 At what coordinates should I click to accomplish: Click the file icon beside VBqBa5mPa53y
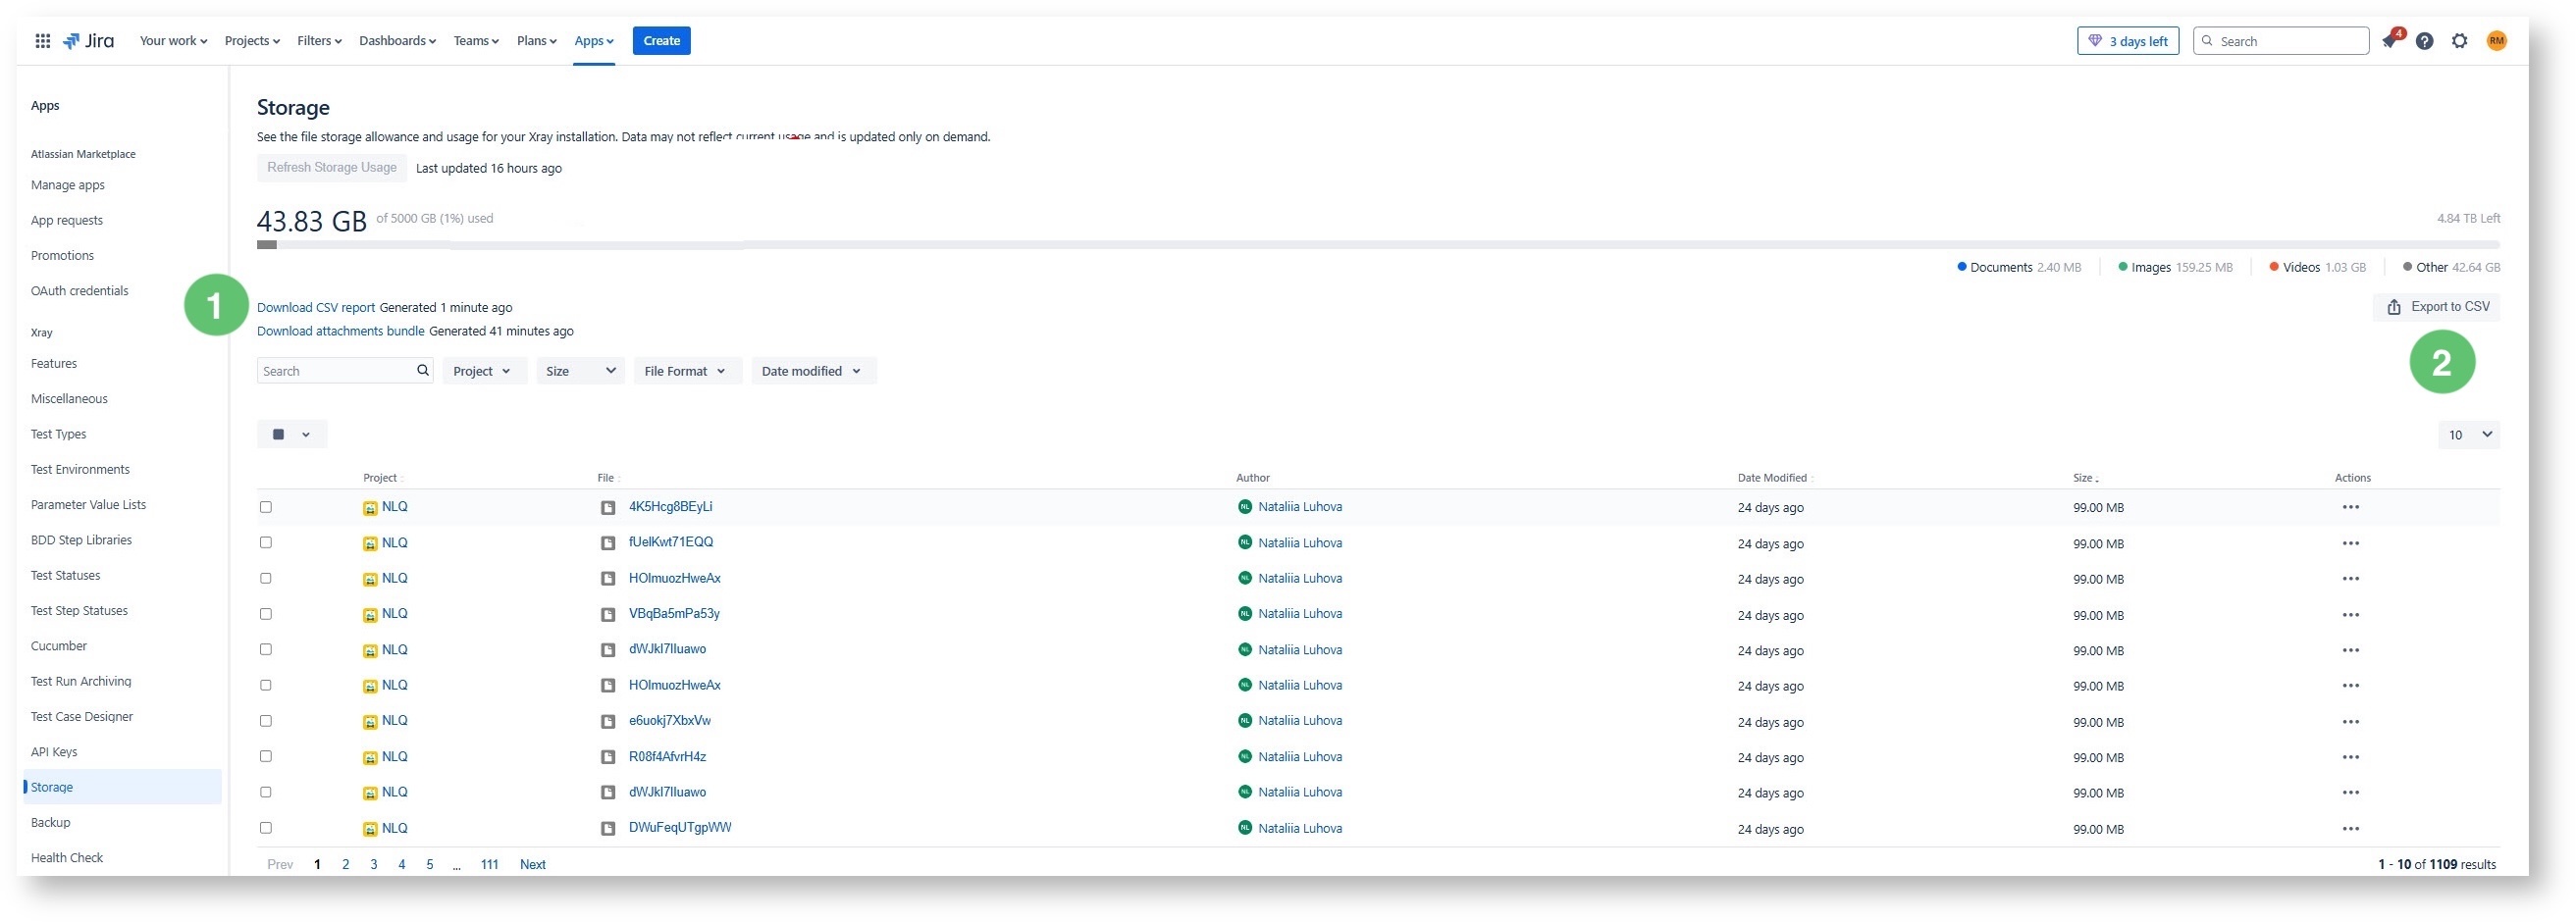tap(607, 615)
